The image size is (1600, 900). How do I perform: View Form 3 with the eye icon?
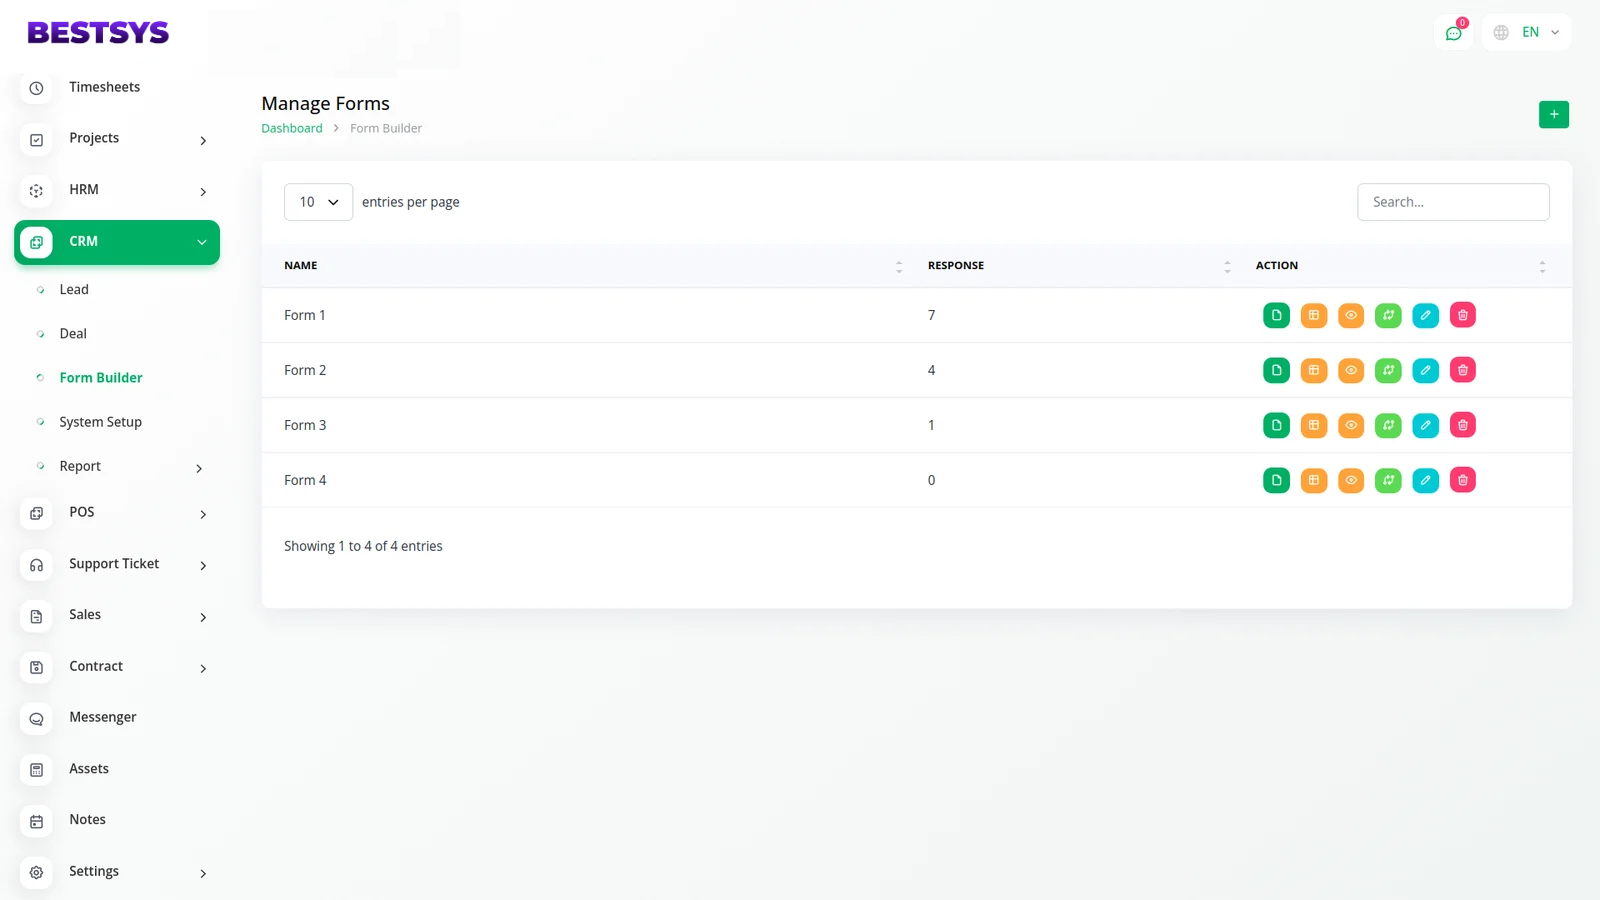pos(1351,425)
